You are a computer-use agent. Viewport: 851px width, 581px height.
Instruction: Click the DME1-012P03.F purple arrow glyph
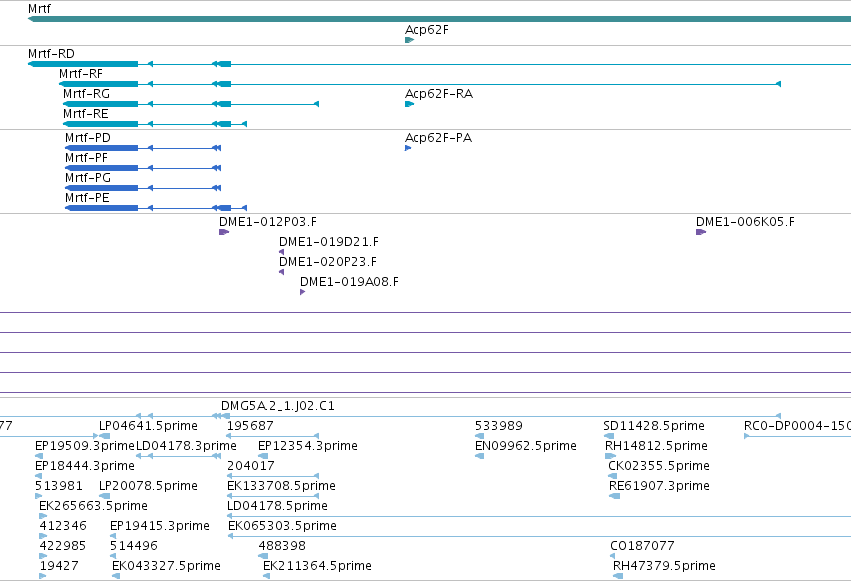coord(224,232)
